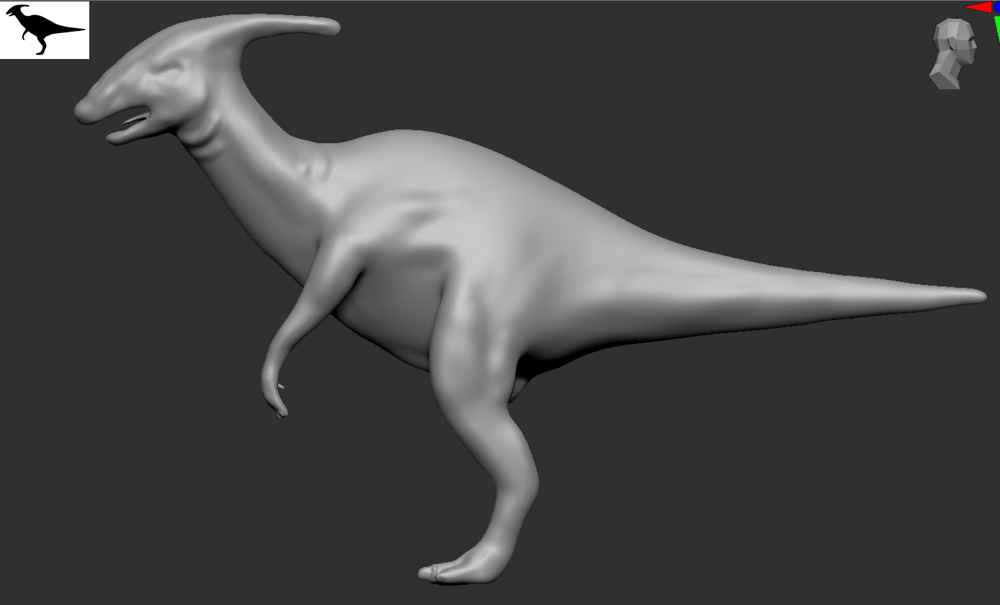Click the green axis cone indicator
Image resolution: width=1000 pixels, height=605 pixels.
(x=996, y=29)
